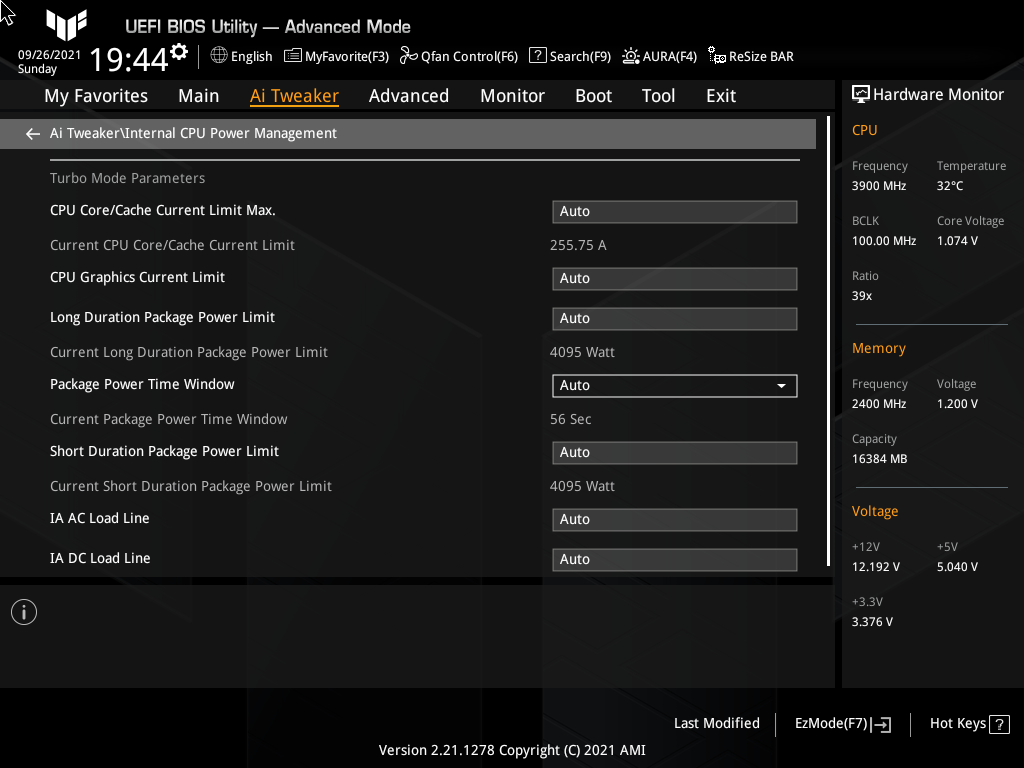1024x768 pixels.
Task: Select the IA DC Load Line field
Action: pos(674,559)
